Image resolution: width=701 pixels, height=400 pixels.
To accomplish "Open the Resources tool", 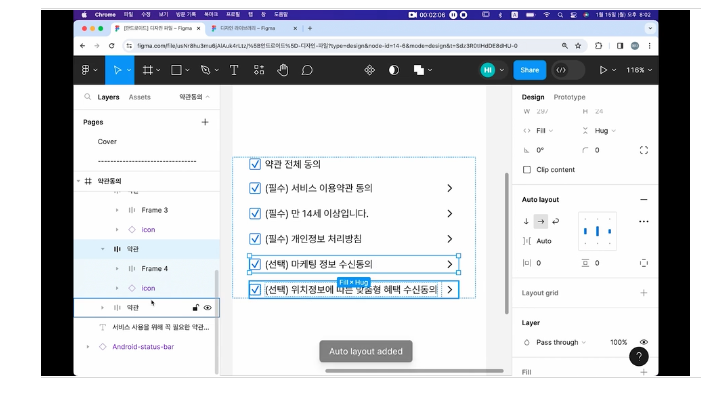I will (259, 70).
